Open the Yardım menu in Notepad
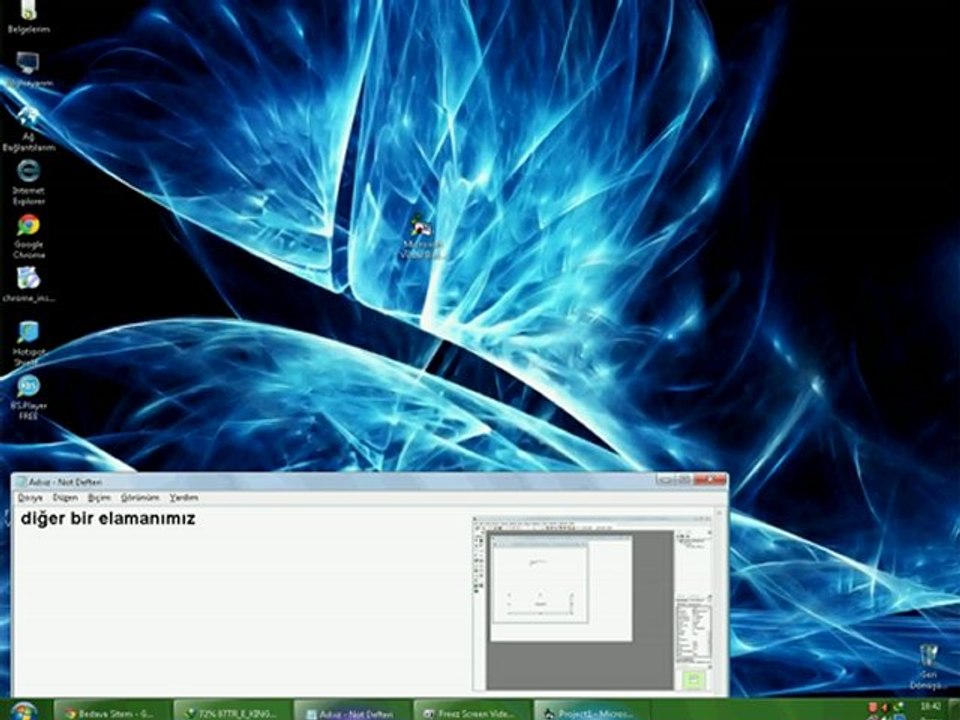The image size is (960, 720). [184, 498]
